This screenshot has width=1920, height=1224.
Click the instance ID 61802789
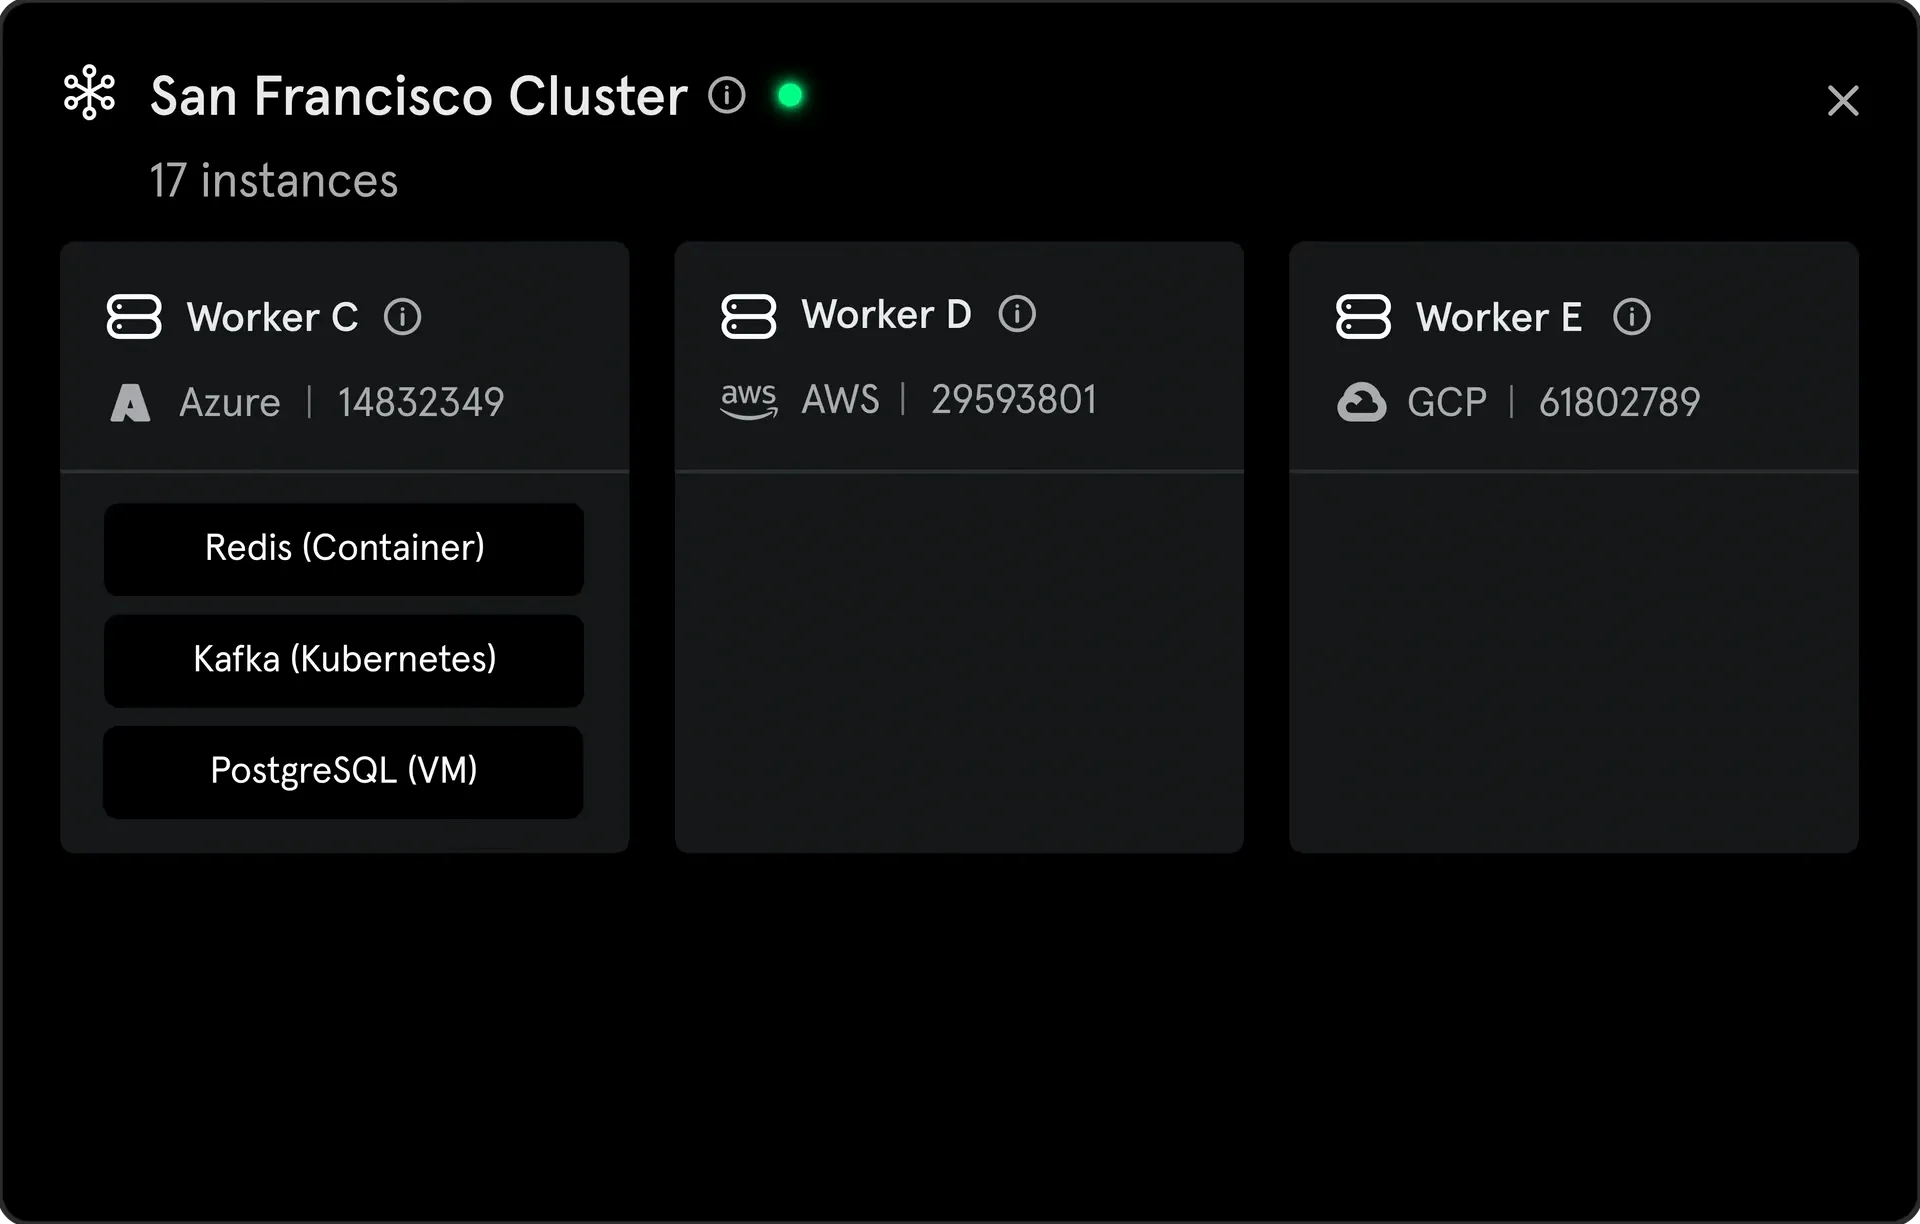[1619, 403]
